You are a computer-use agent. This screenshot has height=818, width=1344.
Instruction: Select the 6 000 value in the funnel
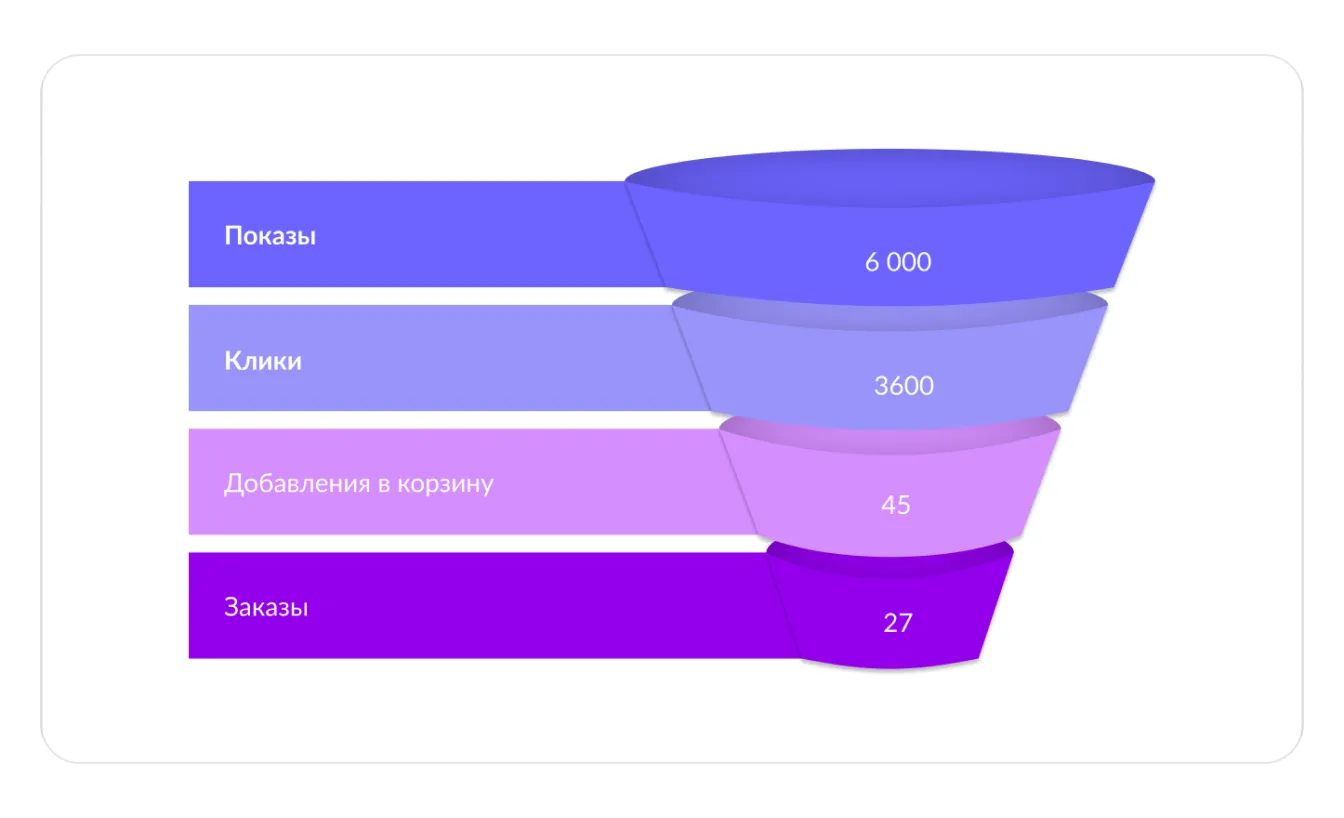pos(898,262)
